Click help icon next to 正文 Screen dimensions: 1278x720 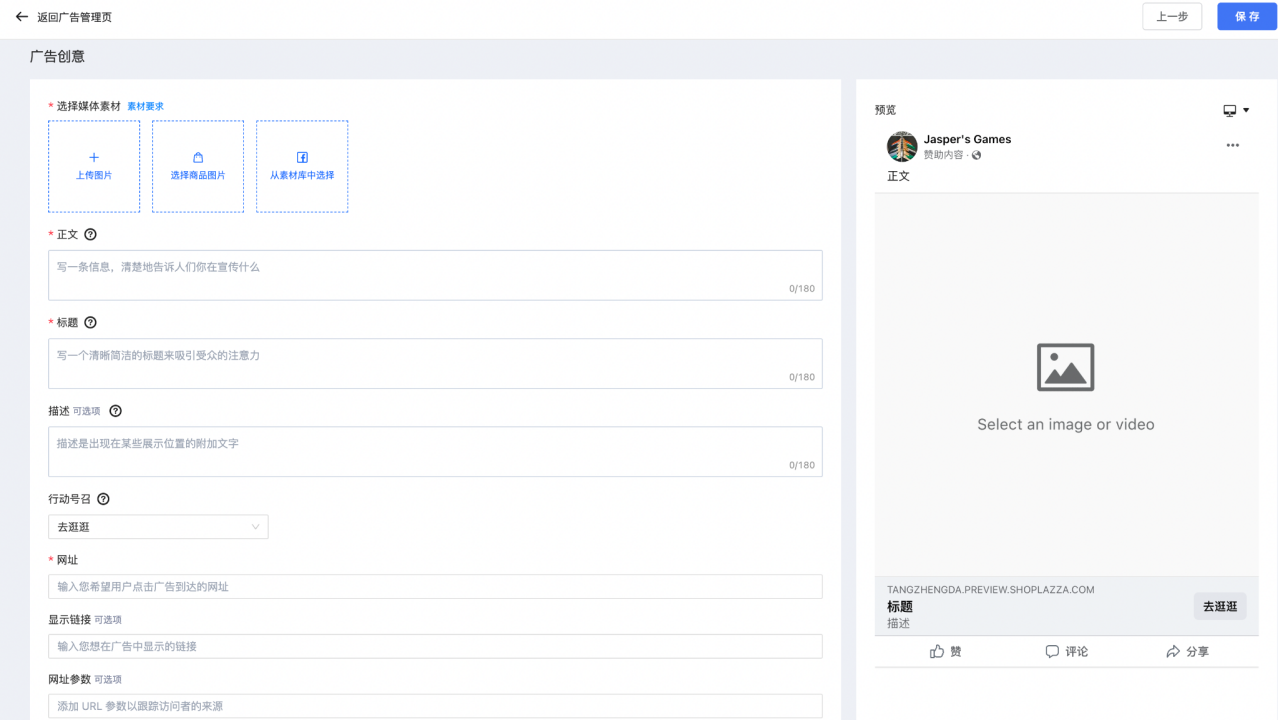[91, 235]
